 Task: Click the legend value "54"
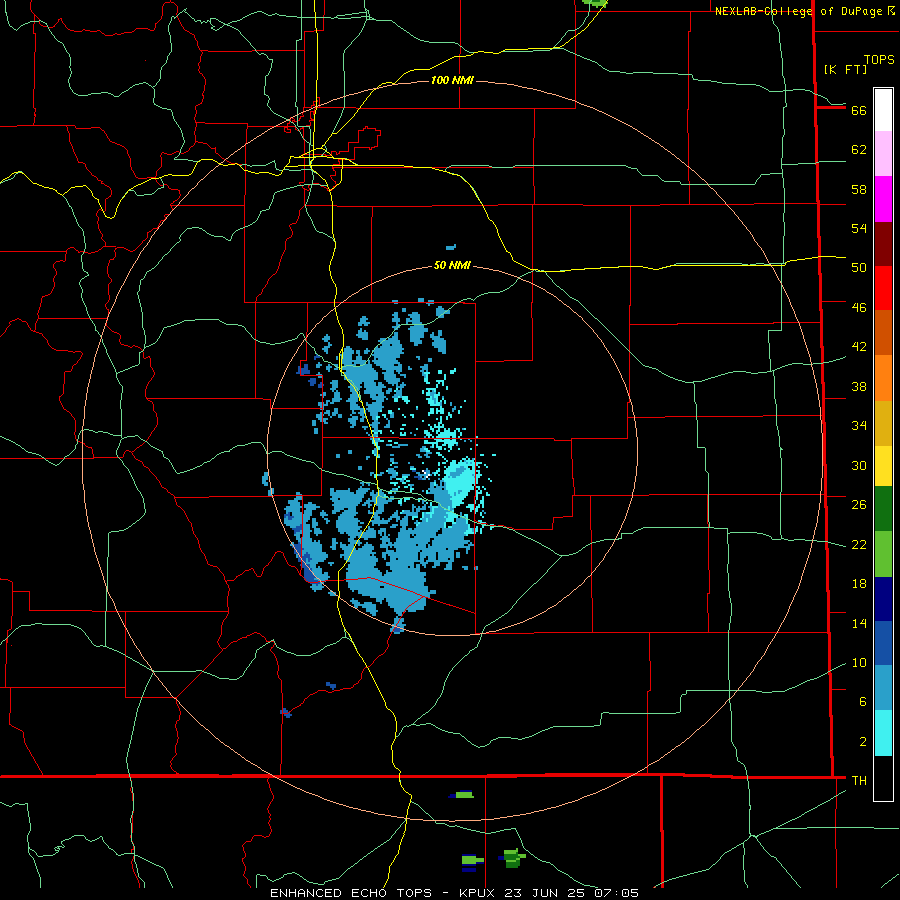coord(859,228)
